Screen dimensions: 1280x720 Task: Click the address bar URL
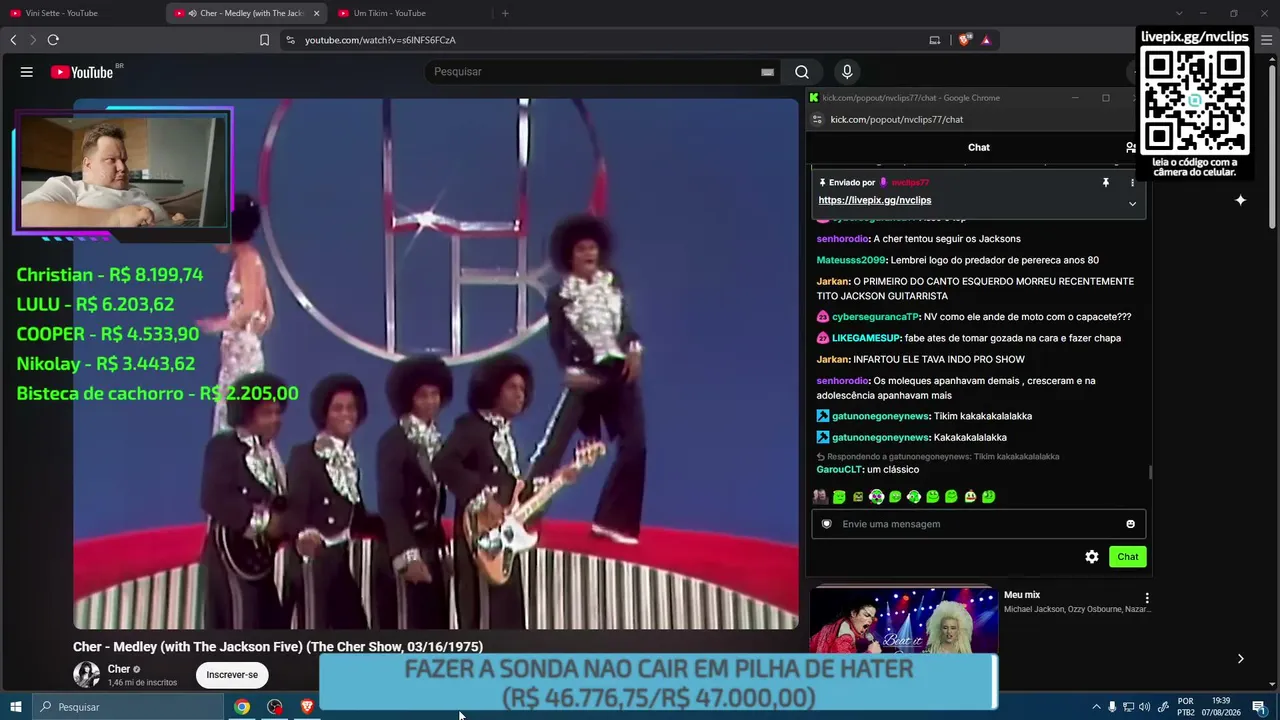380,40
